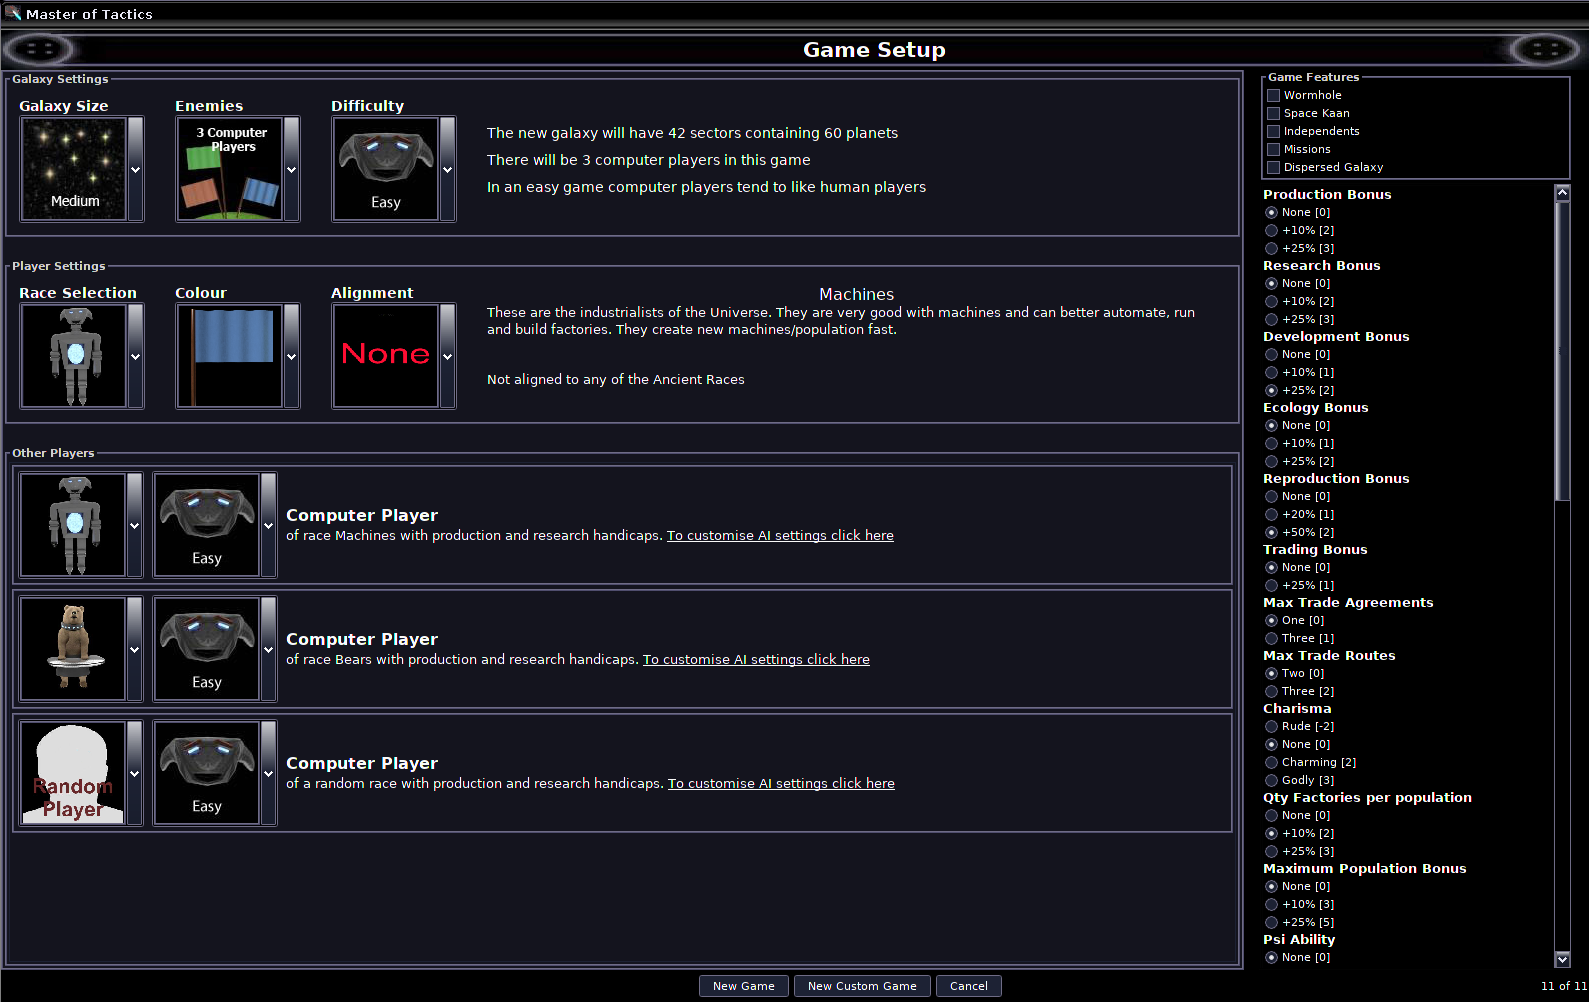Viewport: 1589px width, 1002px height.
Task: Select Reproduction Bonus +20% [1]
Action: tap(1272, 515)
